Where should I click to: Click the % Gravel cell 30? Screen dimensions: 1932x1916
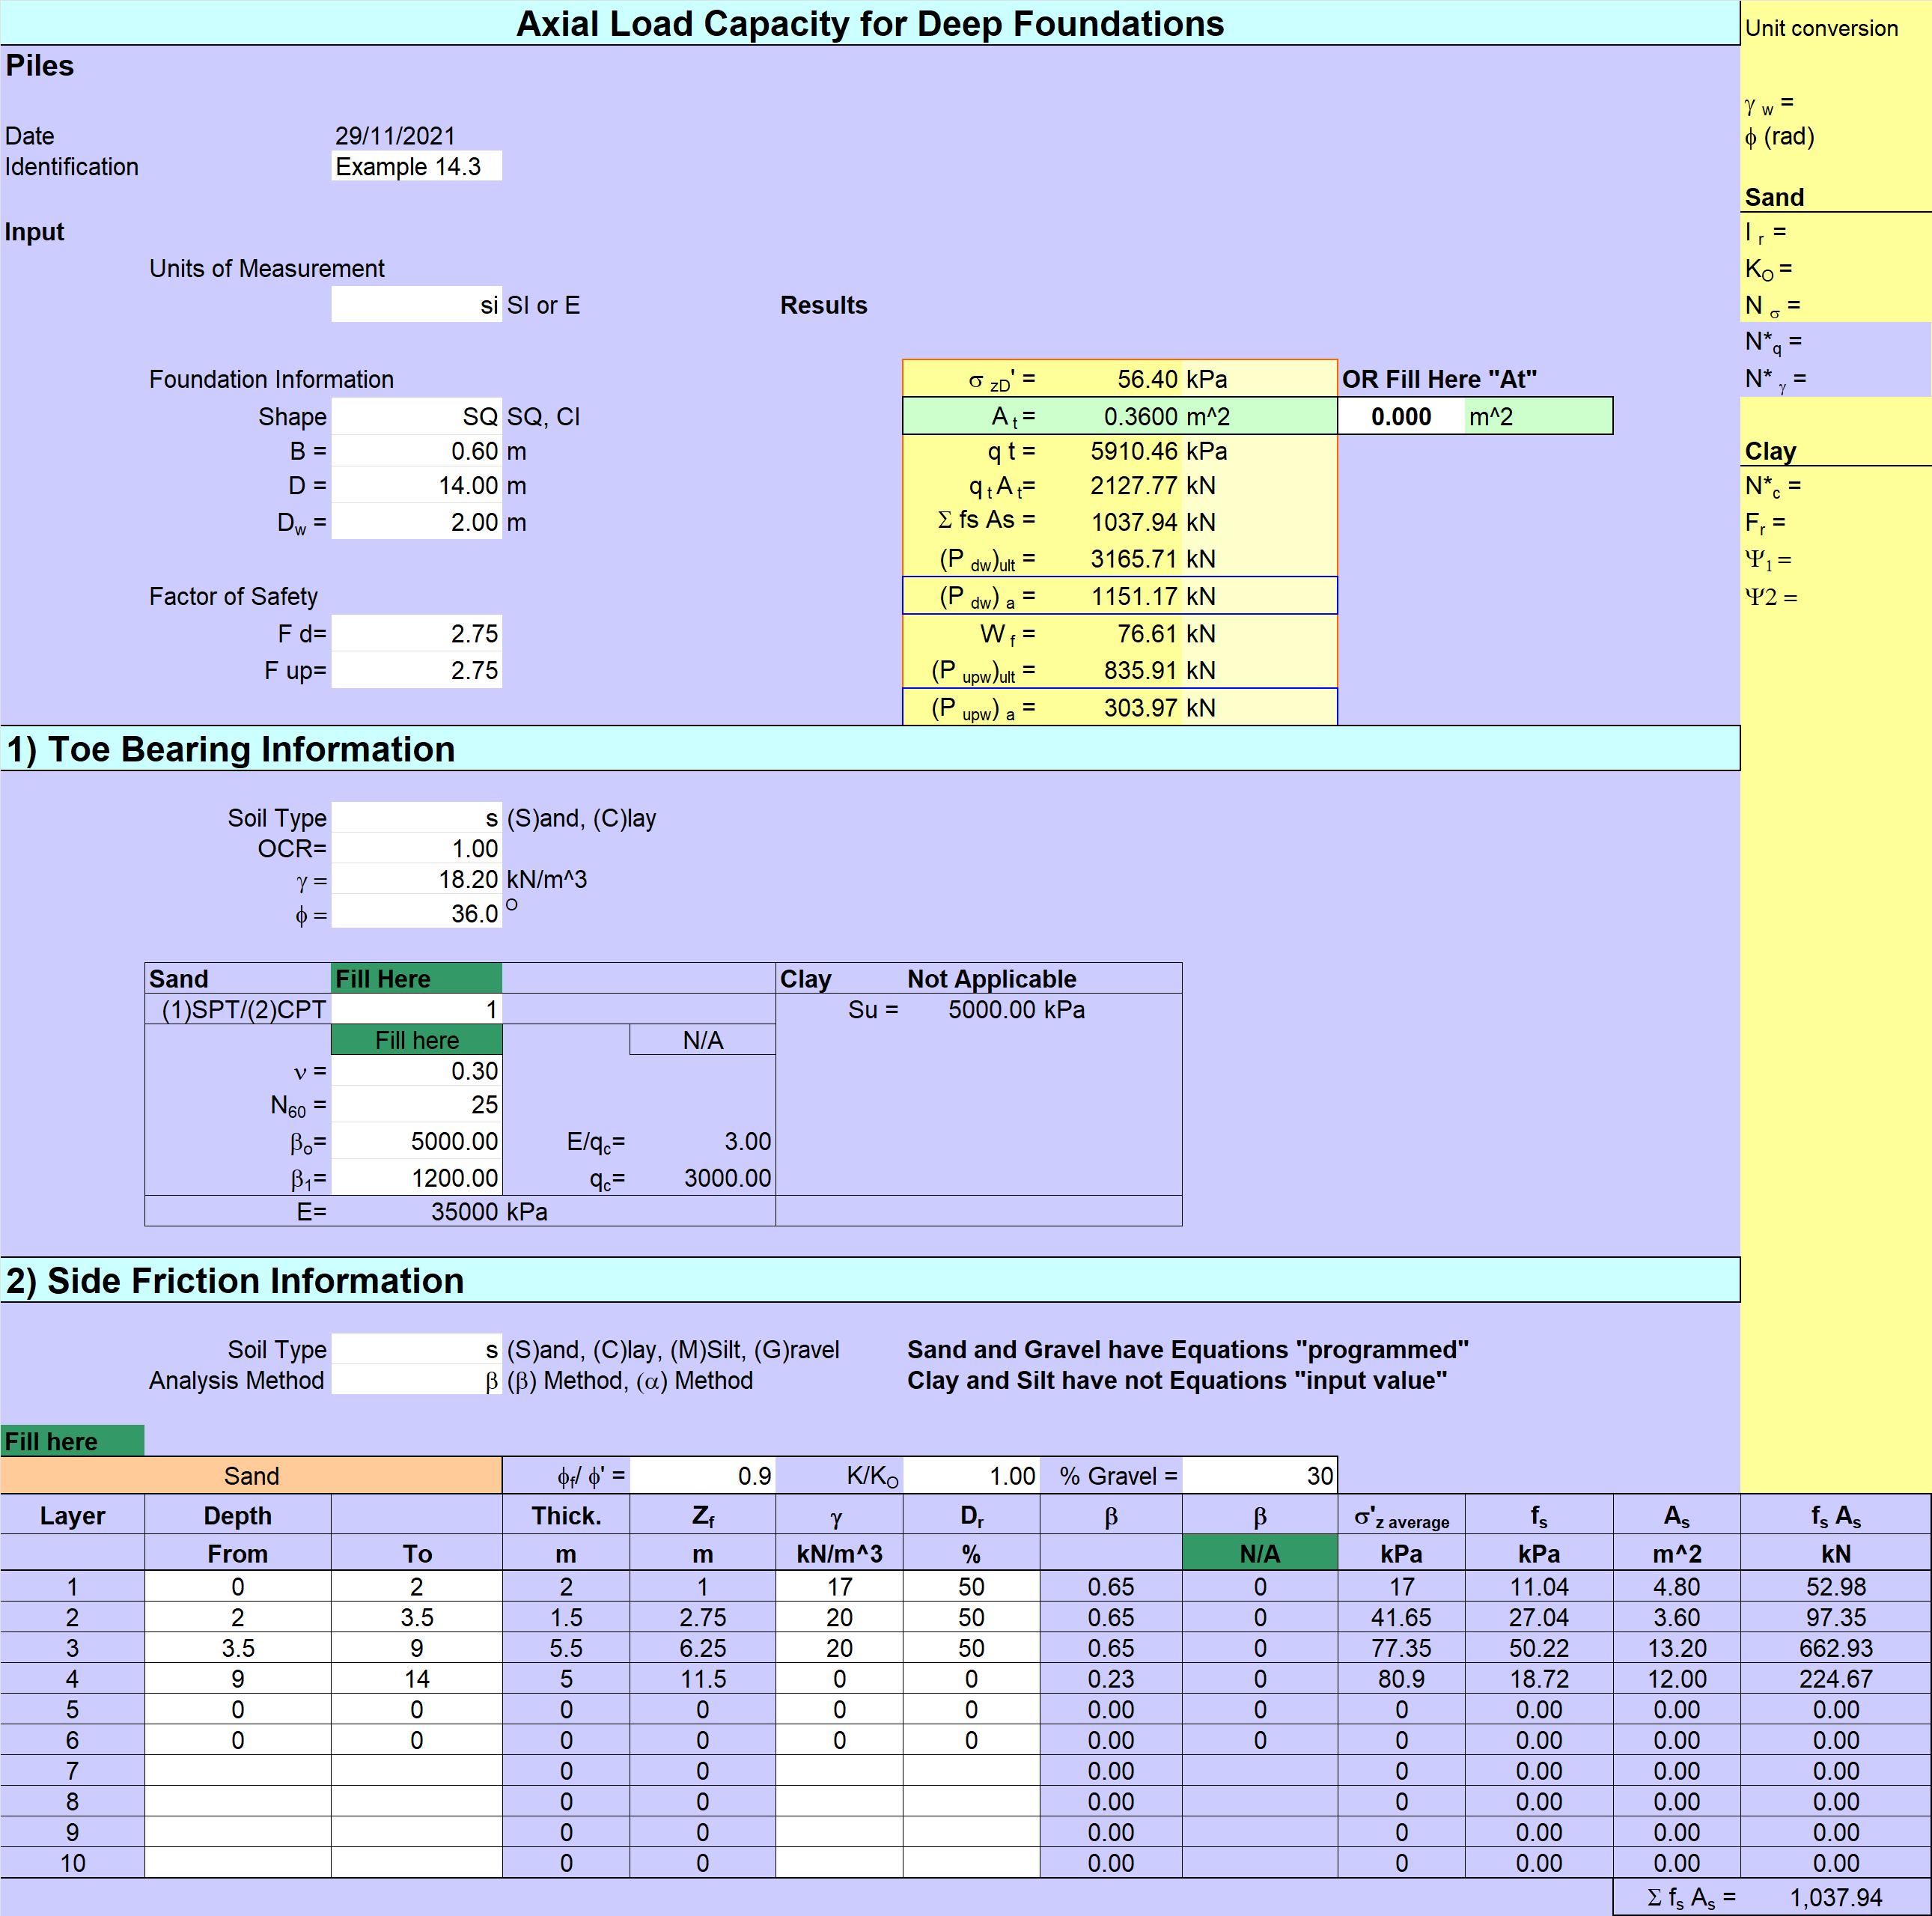pyautogui.click(x=1260, y=1475)
